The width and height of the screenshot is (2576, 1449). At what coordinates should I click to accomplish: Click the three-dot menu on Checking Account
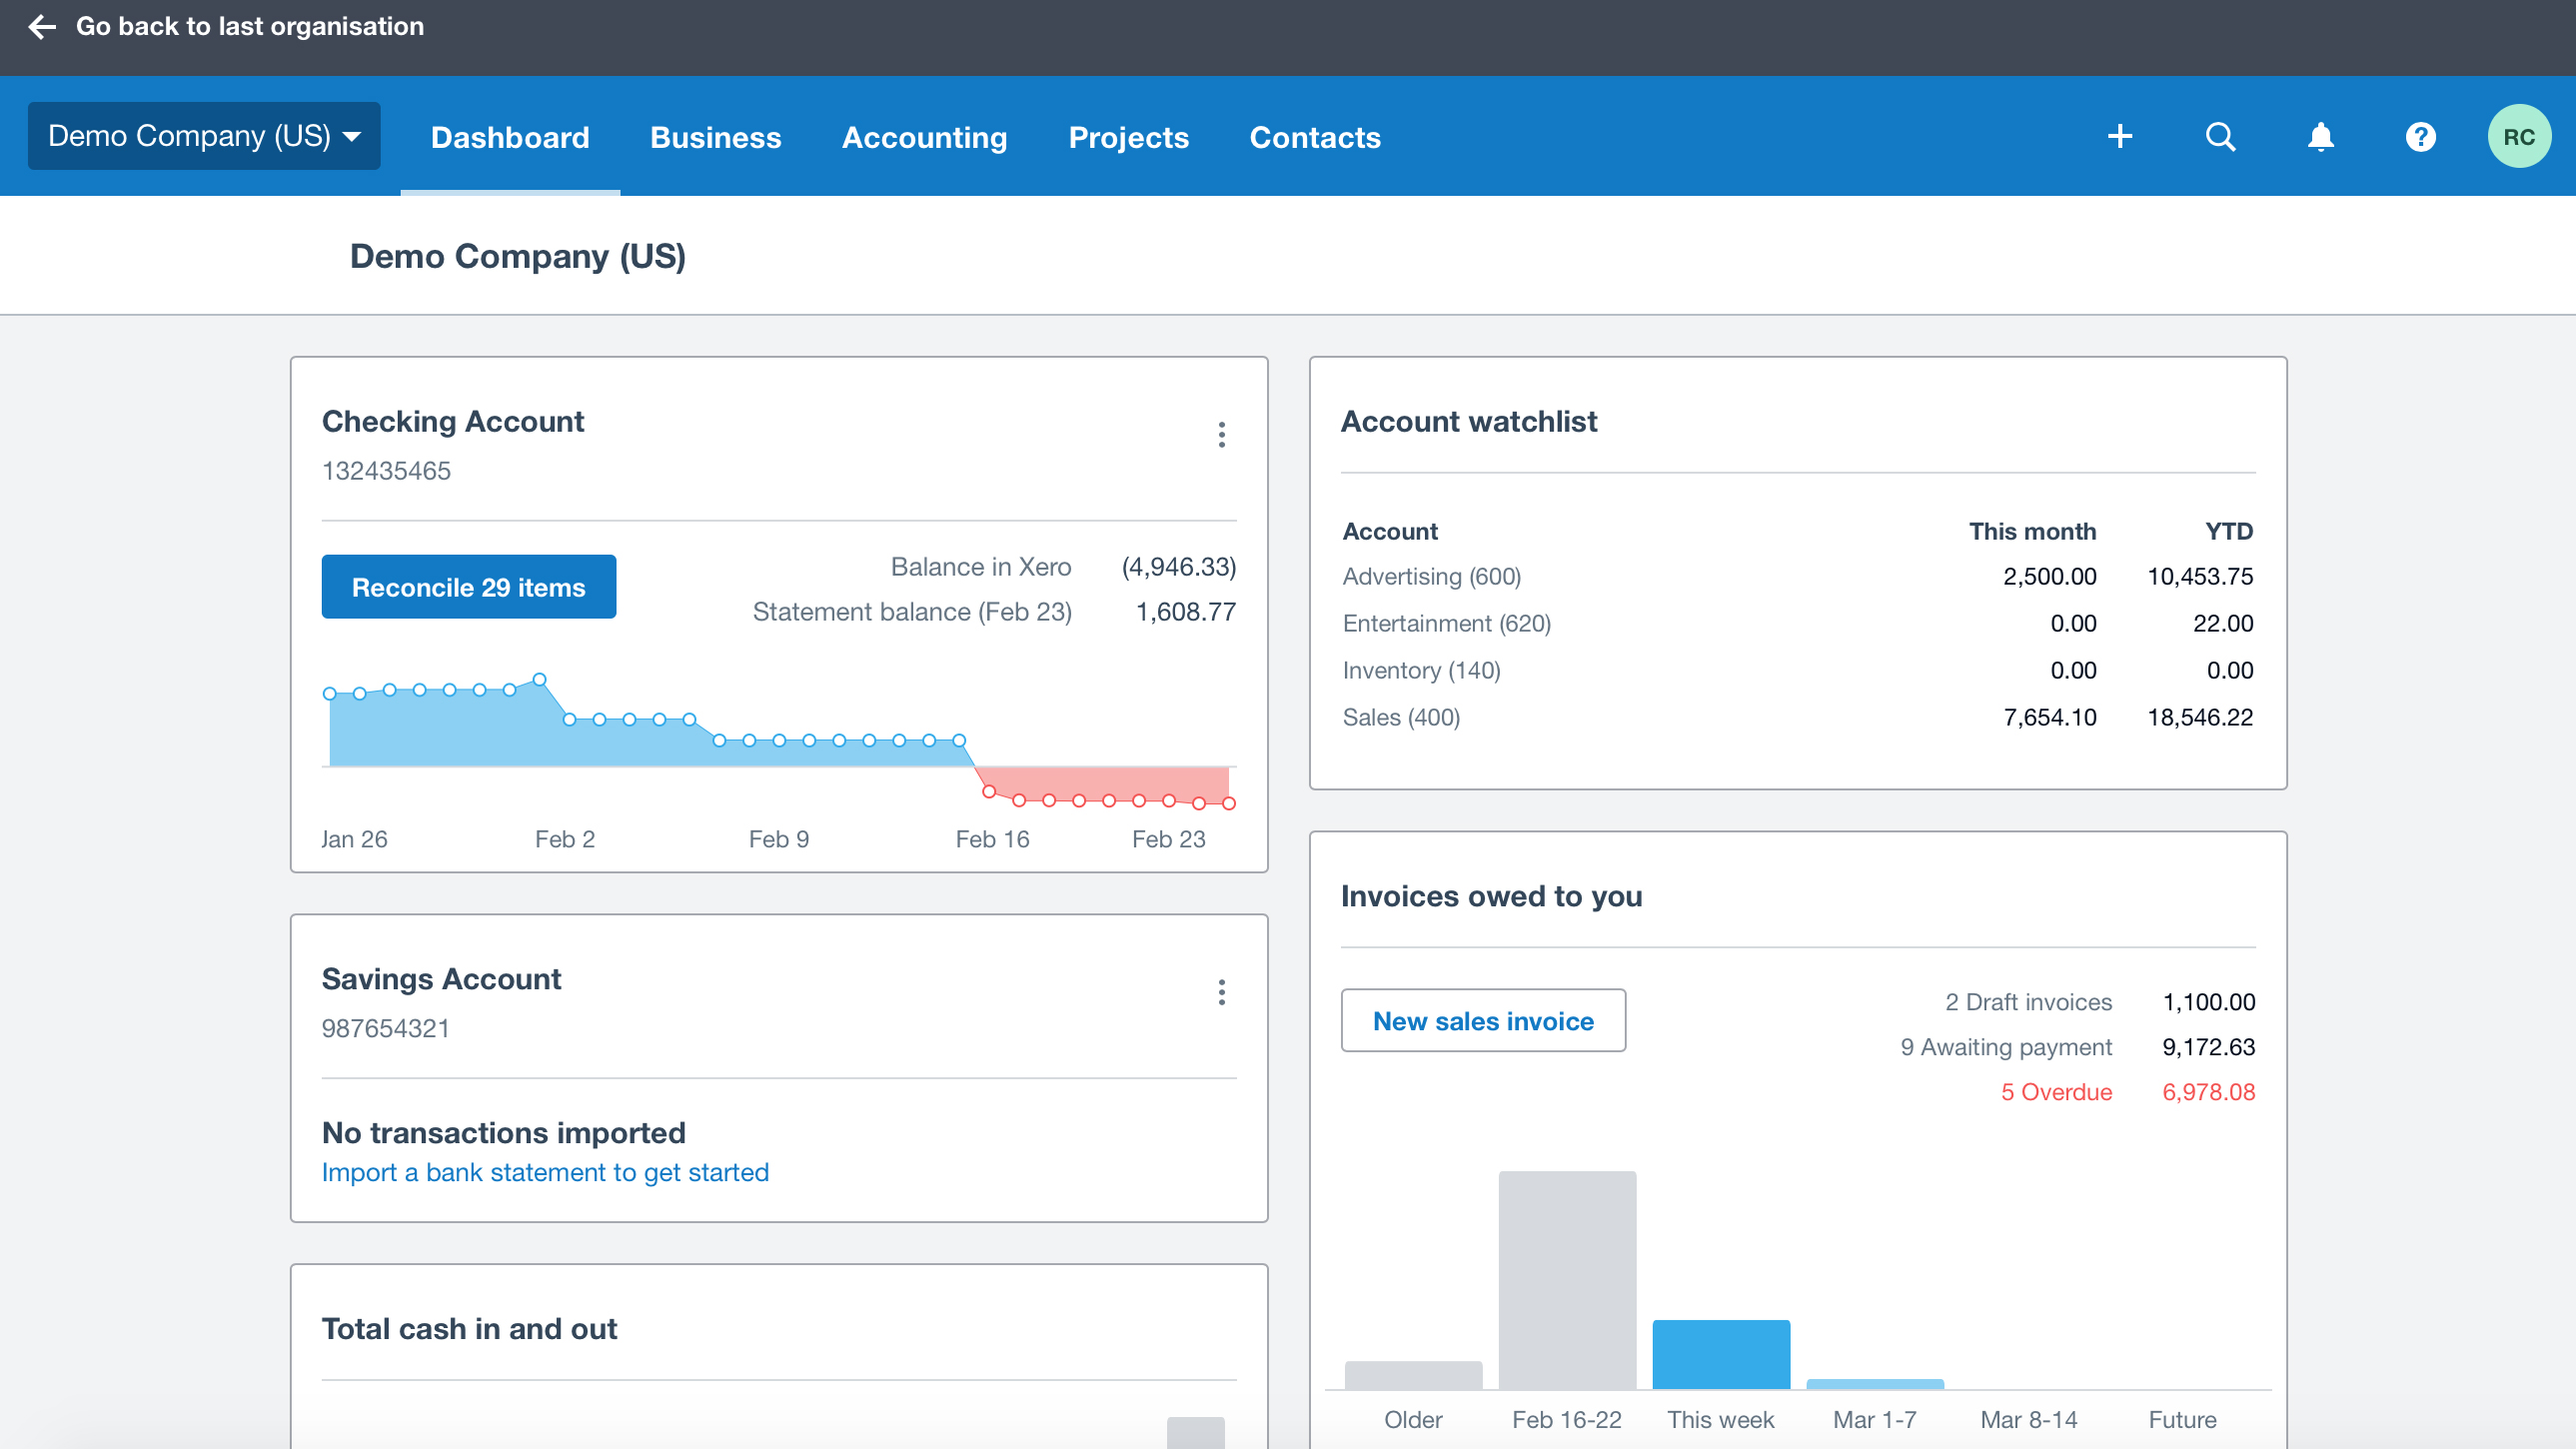1221,432
